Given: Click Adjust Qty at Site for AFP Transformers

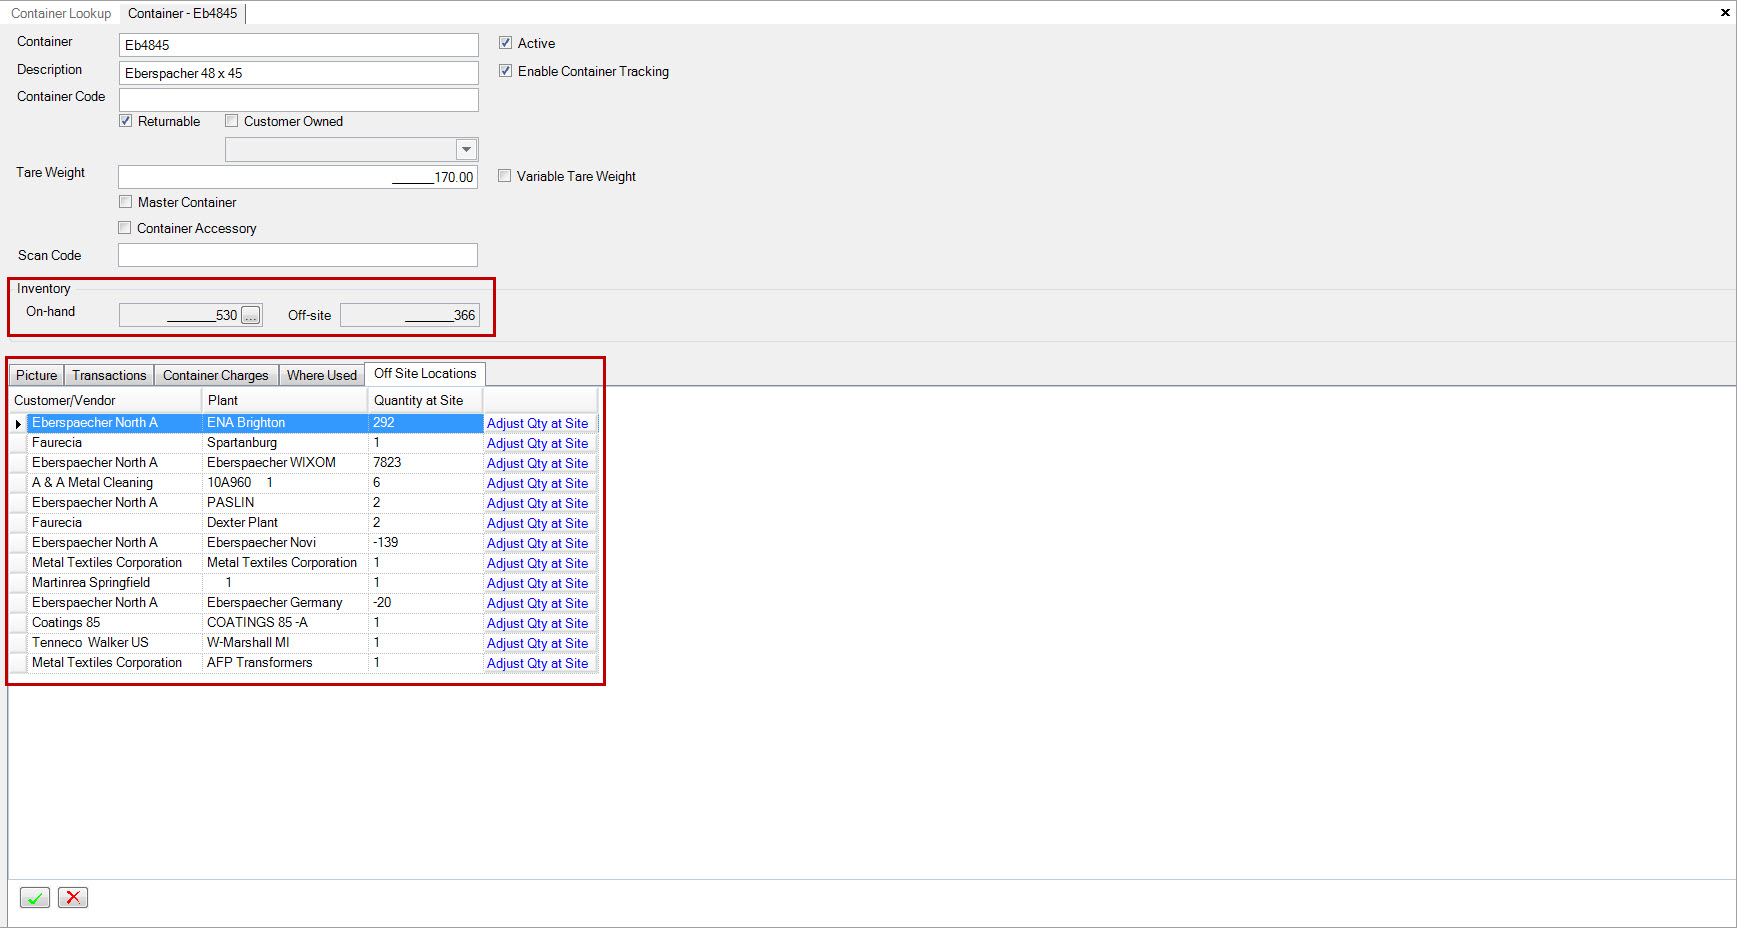Looking at the screenshot, I should [538, 664].
